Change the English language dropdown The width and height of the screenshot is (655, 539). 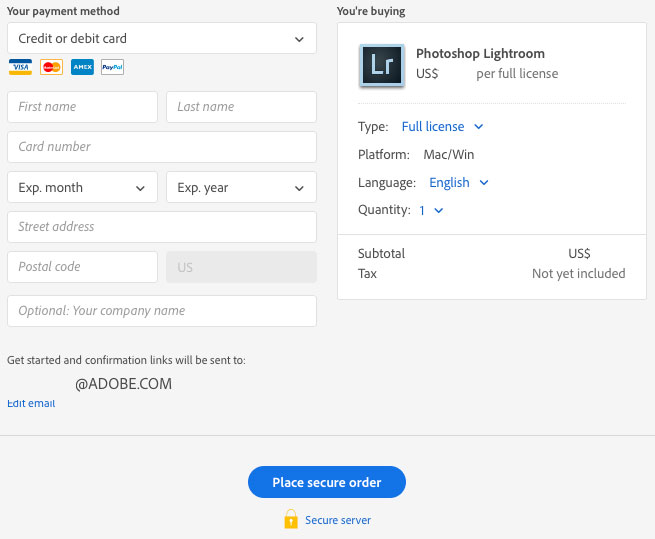tap(459, 183)
